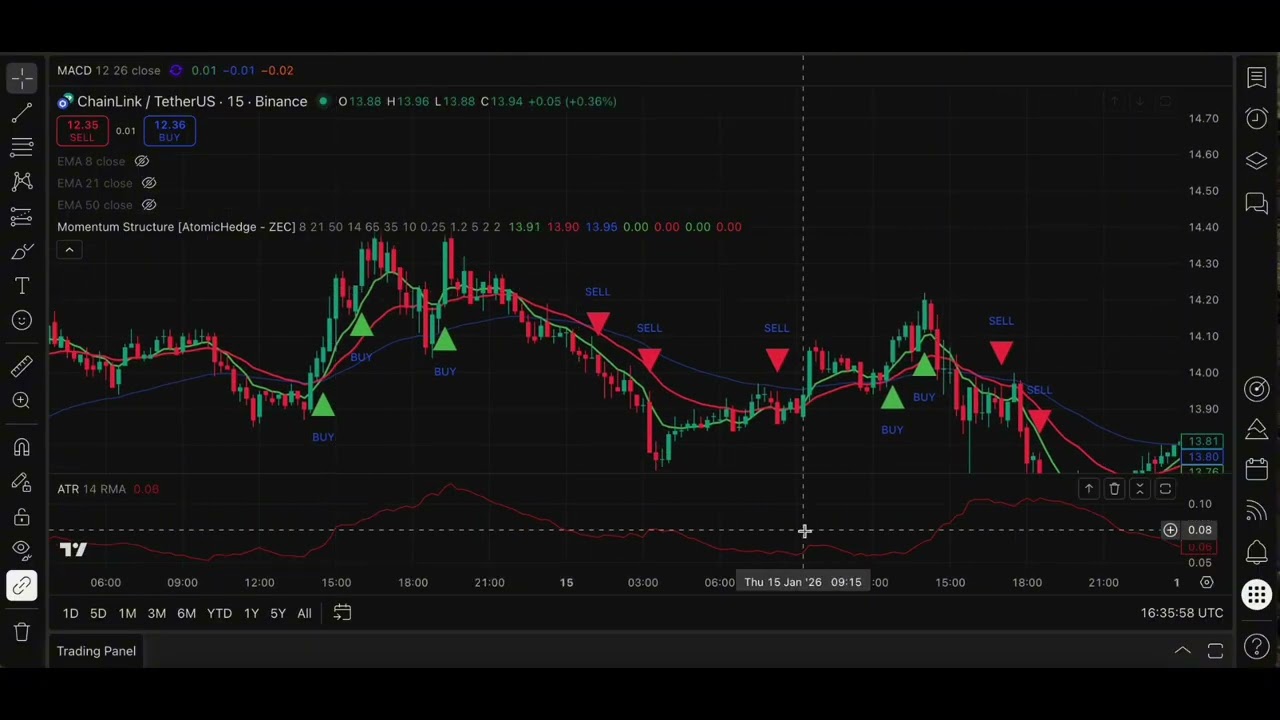Click the market open status dot
This screenshot has height=720, width=1280.
coord(323,101)
